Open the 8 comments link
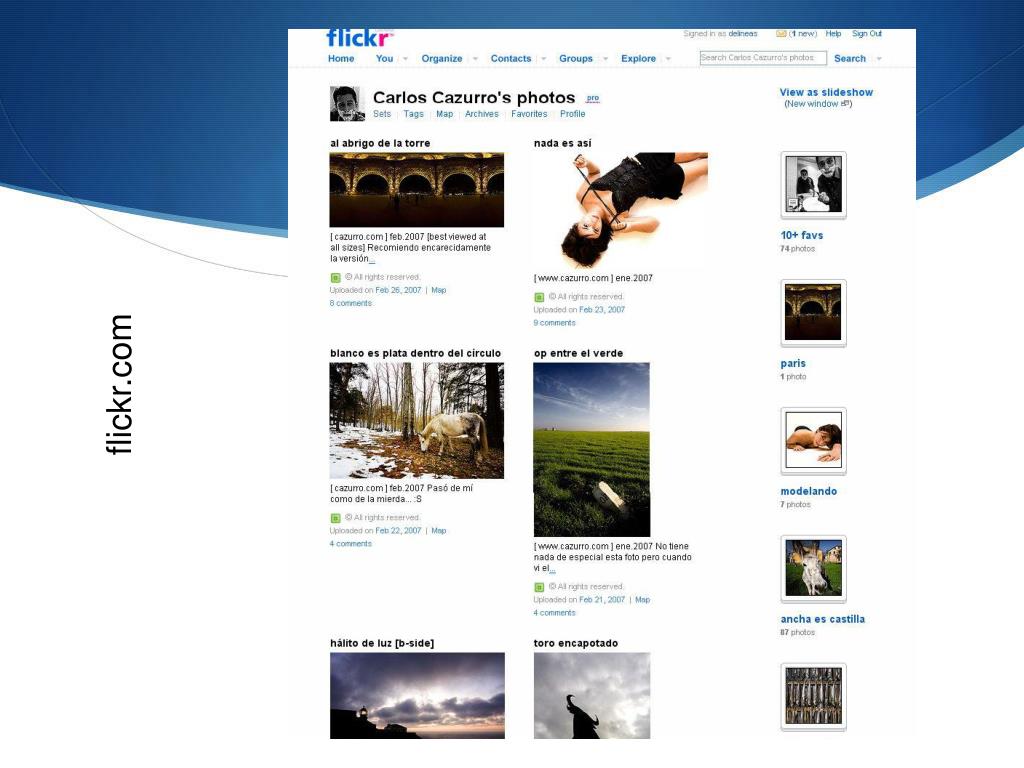The height and width of the screenshot is (768, 1024). [351, 303]
